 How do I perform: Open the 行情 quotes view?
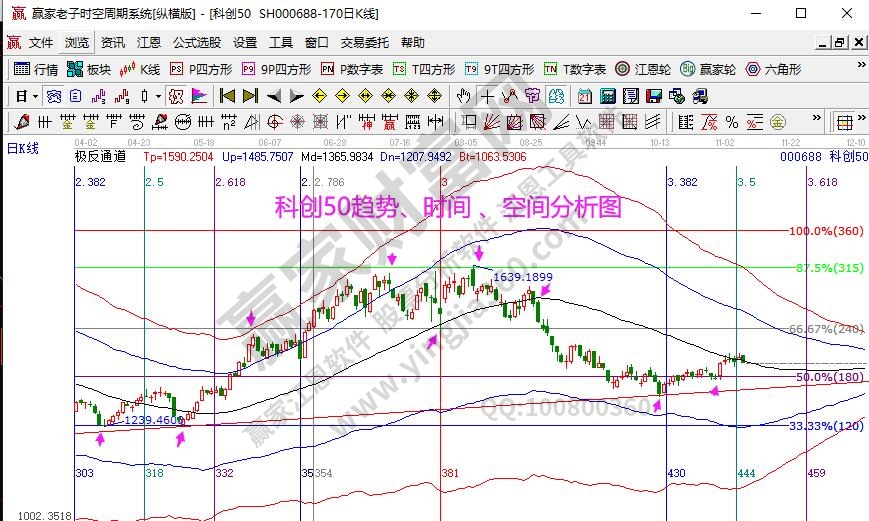36,69
